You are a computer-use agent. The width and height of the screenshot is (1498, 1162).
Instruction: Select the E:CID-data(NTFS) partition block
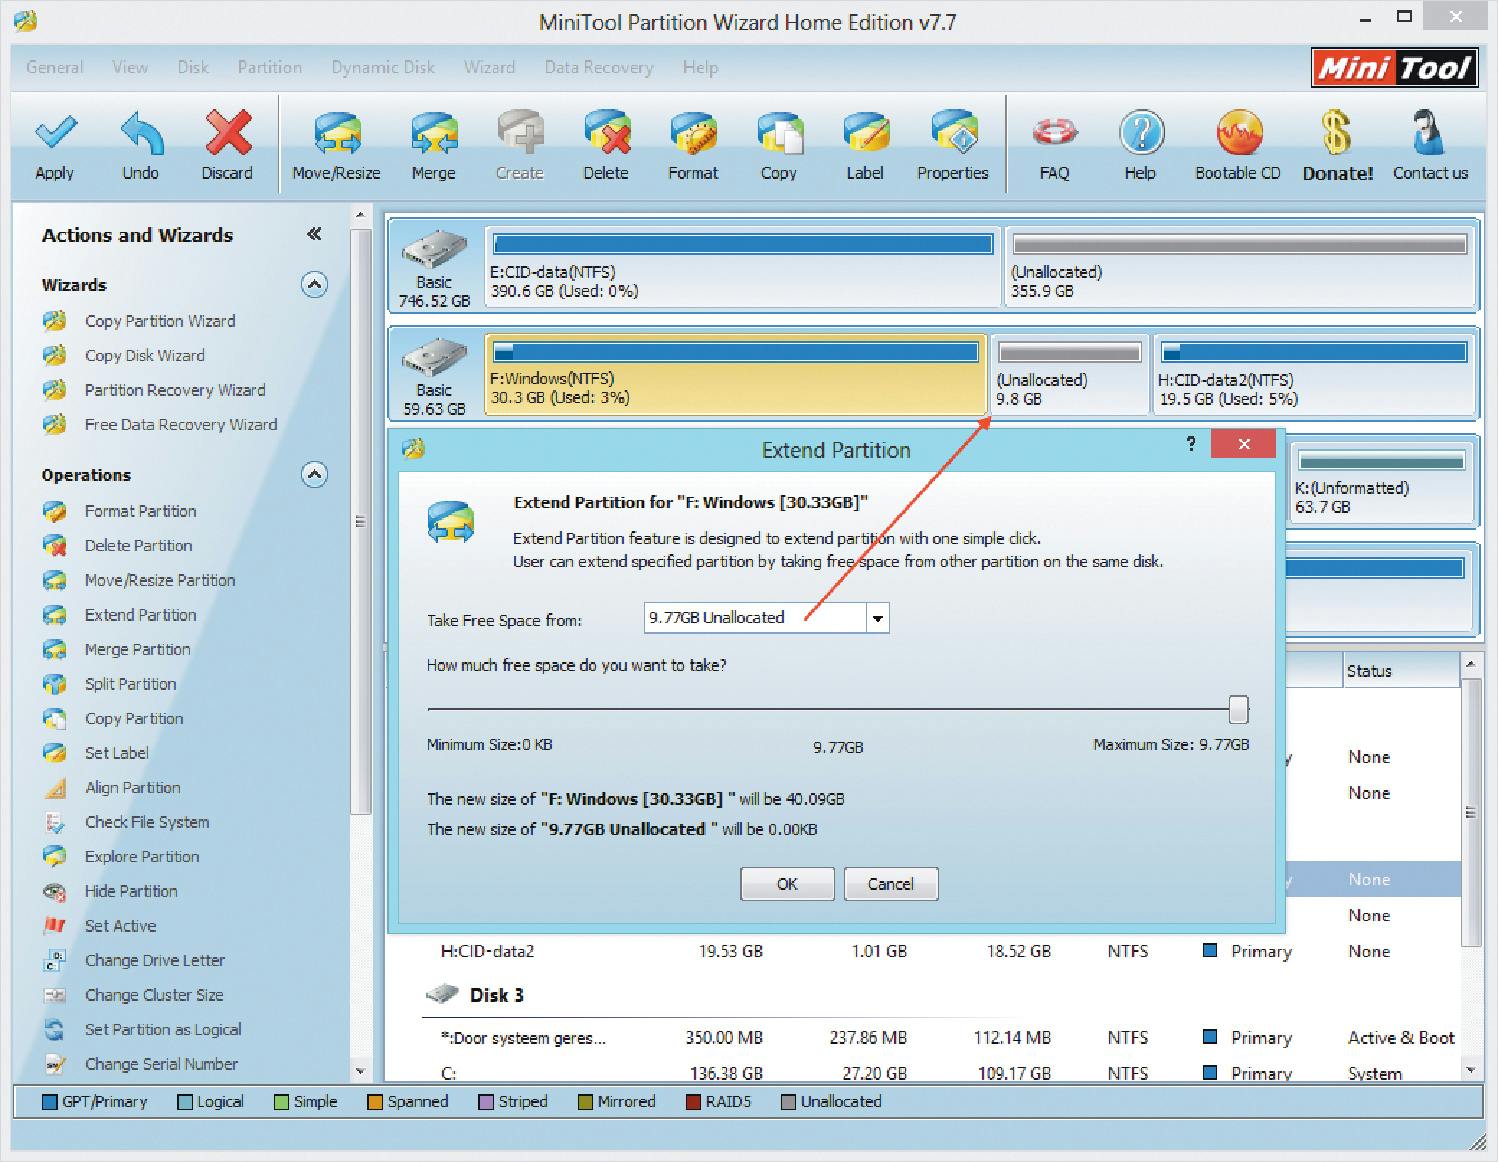(742, 267)
